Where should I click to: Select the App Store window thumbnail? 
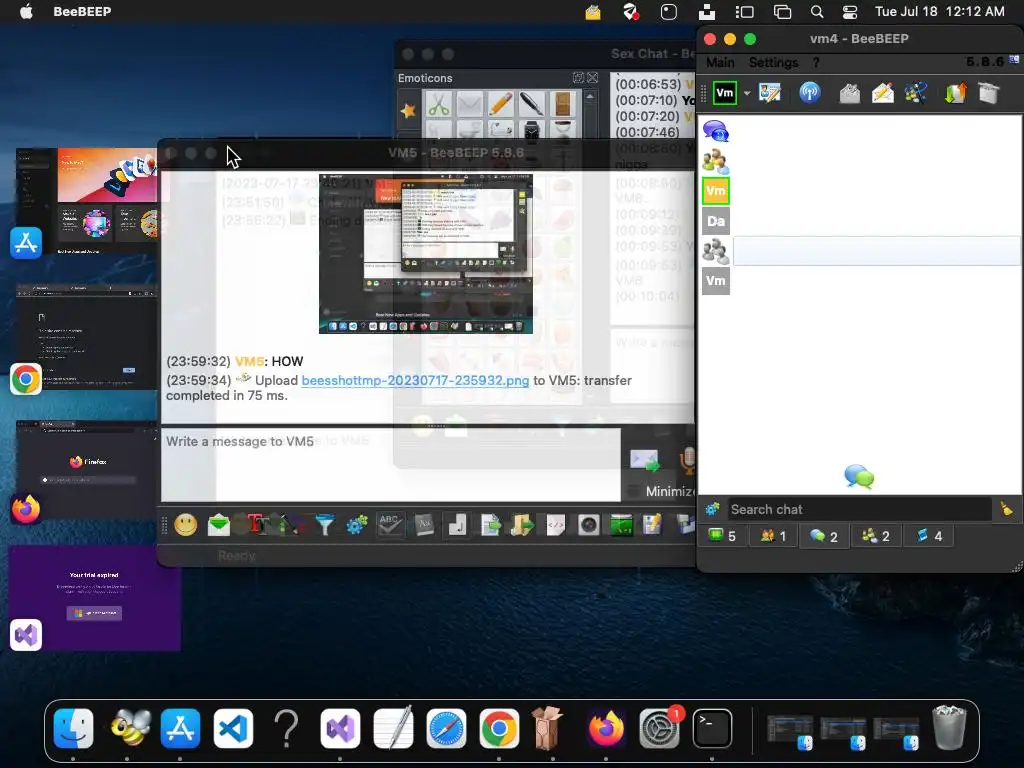point(87,200)
